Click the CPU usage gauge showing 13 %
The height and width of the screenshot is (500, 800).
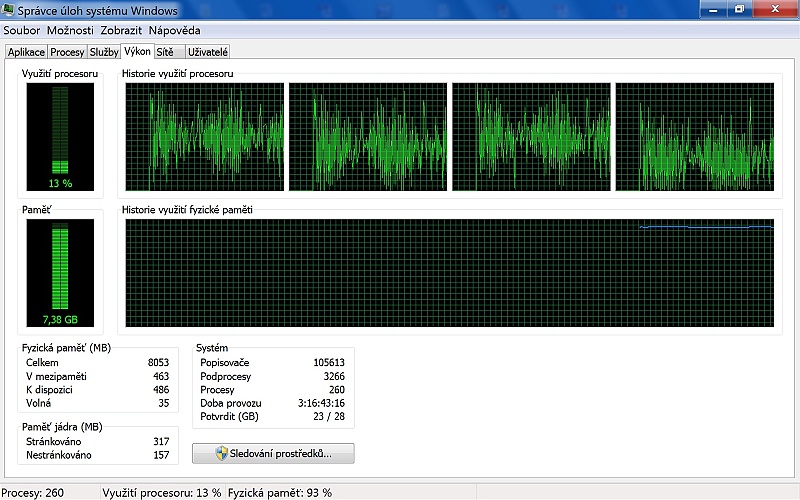(x=60, y=137)
